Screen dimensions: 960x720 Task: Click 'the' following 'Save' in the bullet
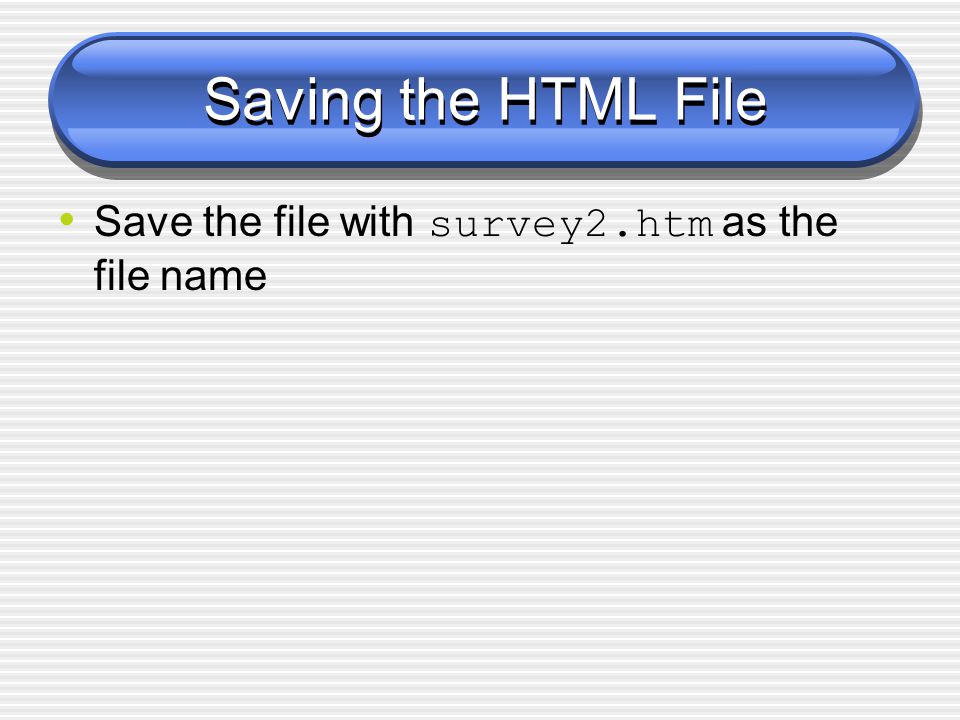(233, 221)
